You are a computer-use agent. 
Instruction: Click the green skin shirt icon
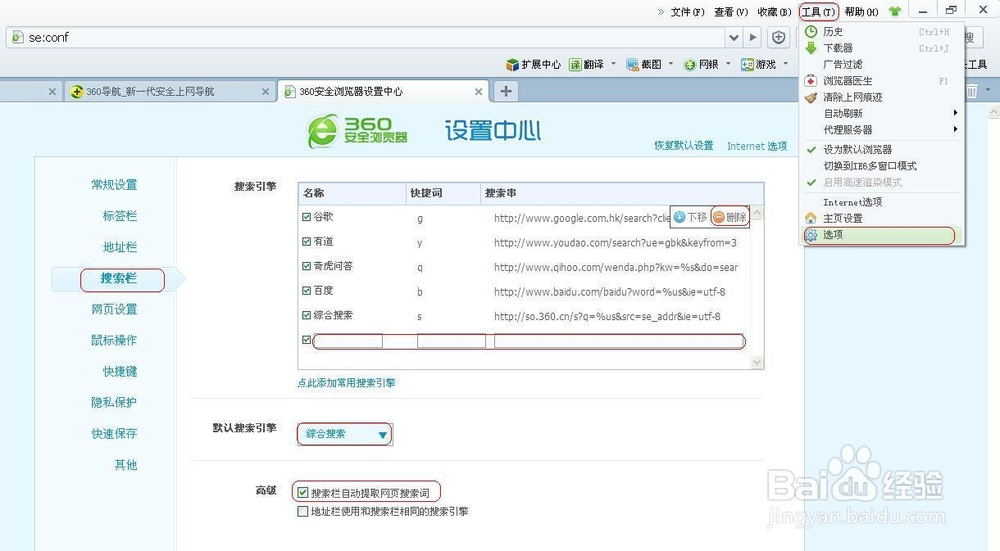point(895,11)
